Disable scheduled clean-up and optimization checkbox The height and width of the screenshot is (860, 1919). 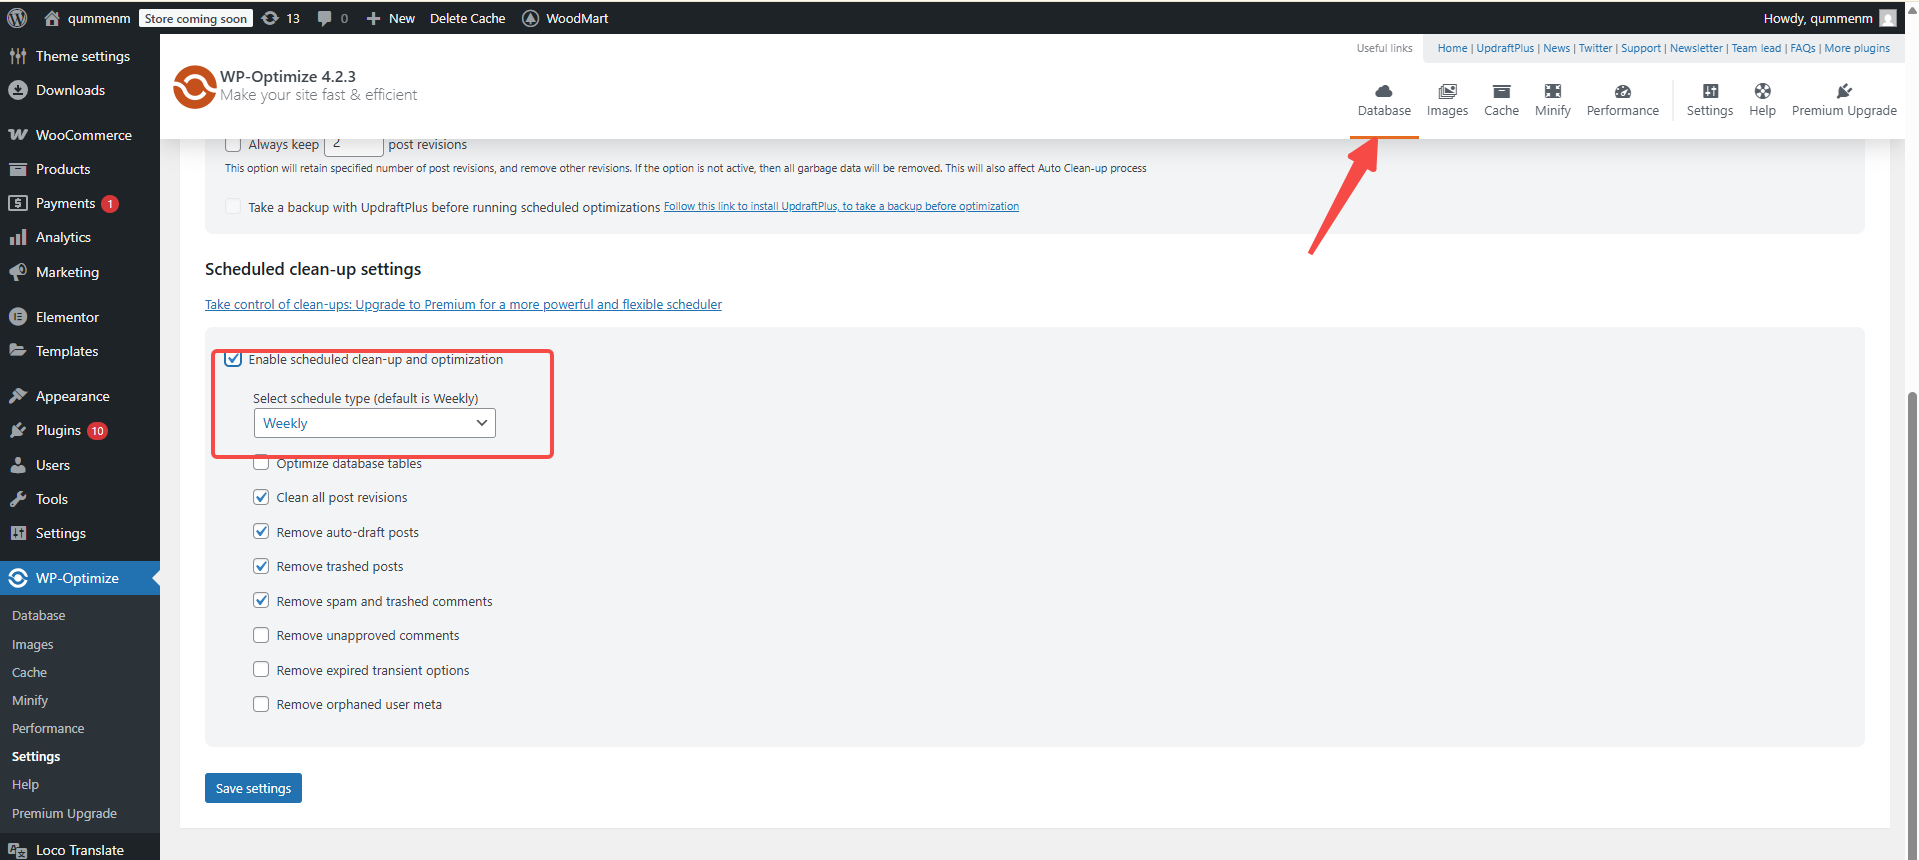(x=234, y=360)
